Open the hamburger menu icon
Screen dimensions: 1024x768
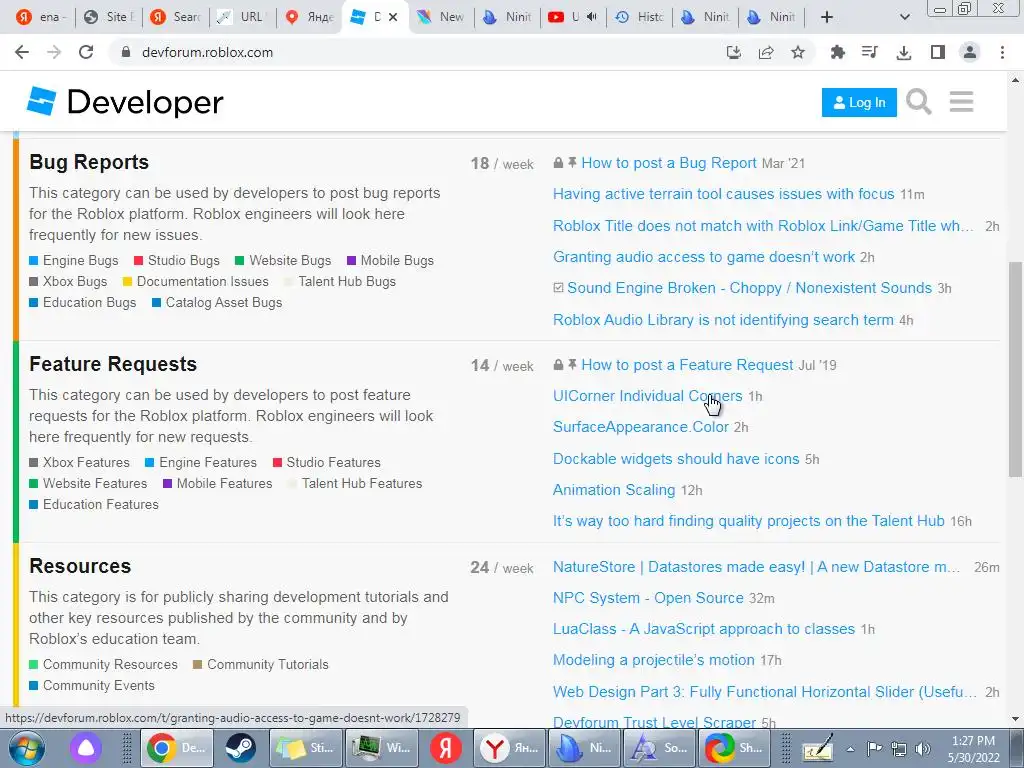coord(961,102)
